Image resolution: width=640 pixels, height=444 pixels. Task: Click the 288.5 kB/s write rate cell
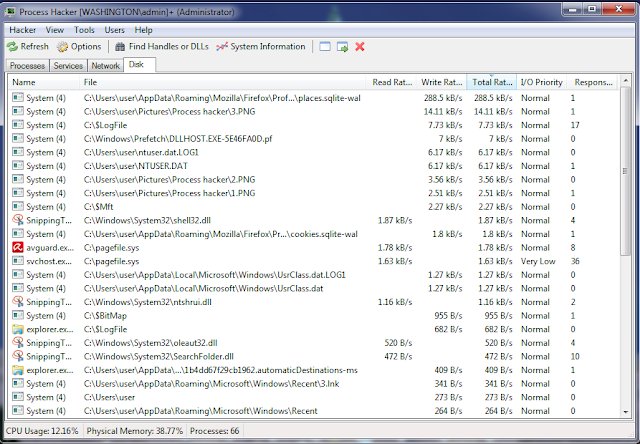(x=443, y=98)
